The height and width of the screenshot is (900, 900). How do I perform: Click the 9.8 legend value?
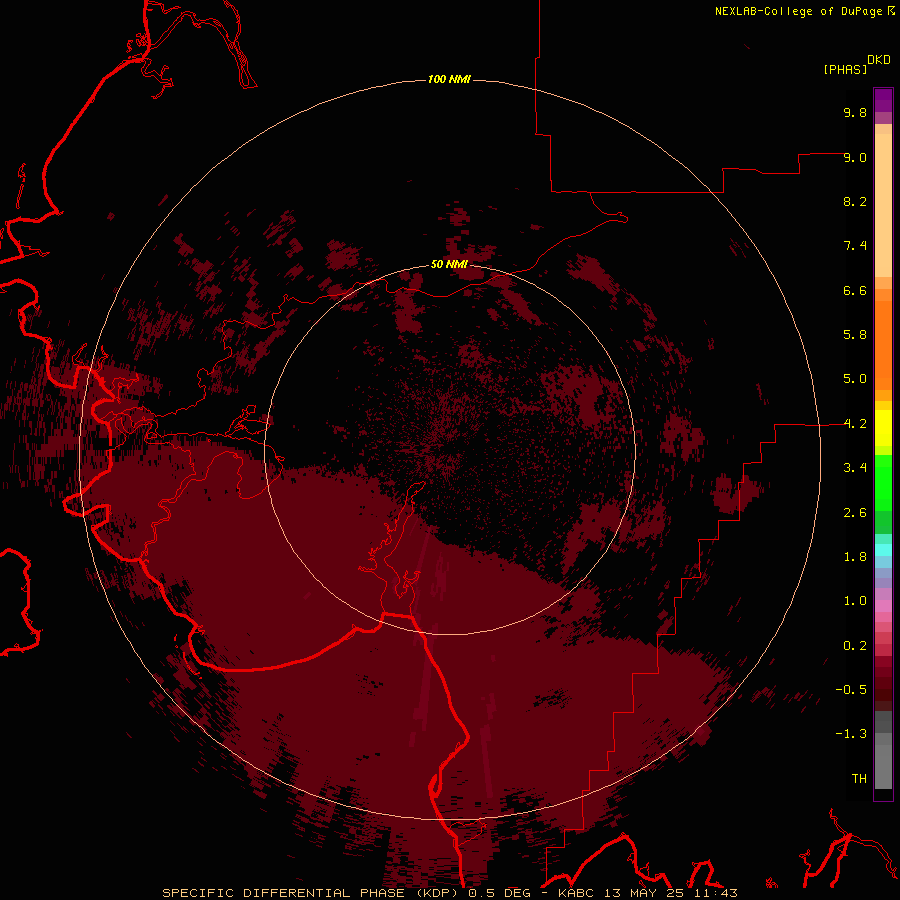tap(855, 112)
